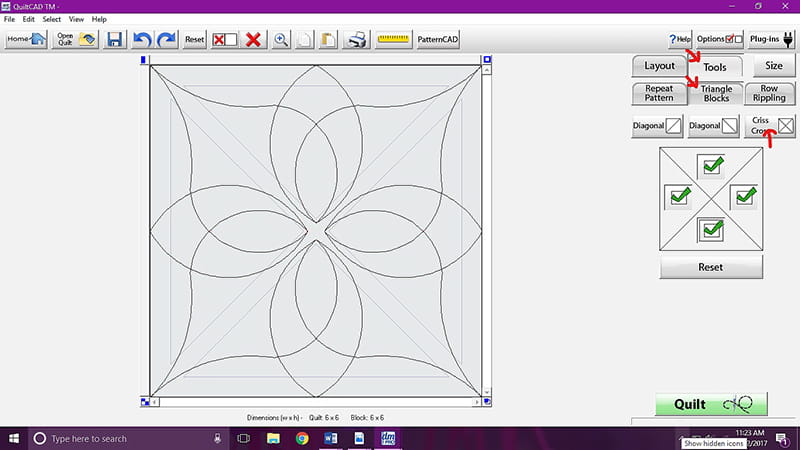The width and height of the screenshot is (800, 450).
Task: Toggle the right triangle checkbox
Action: (745, 197)
